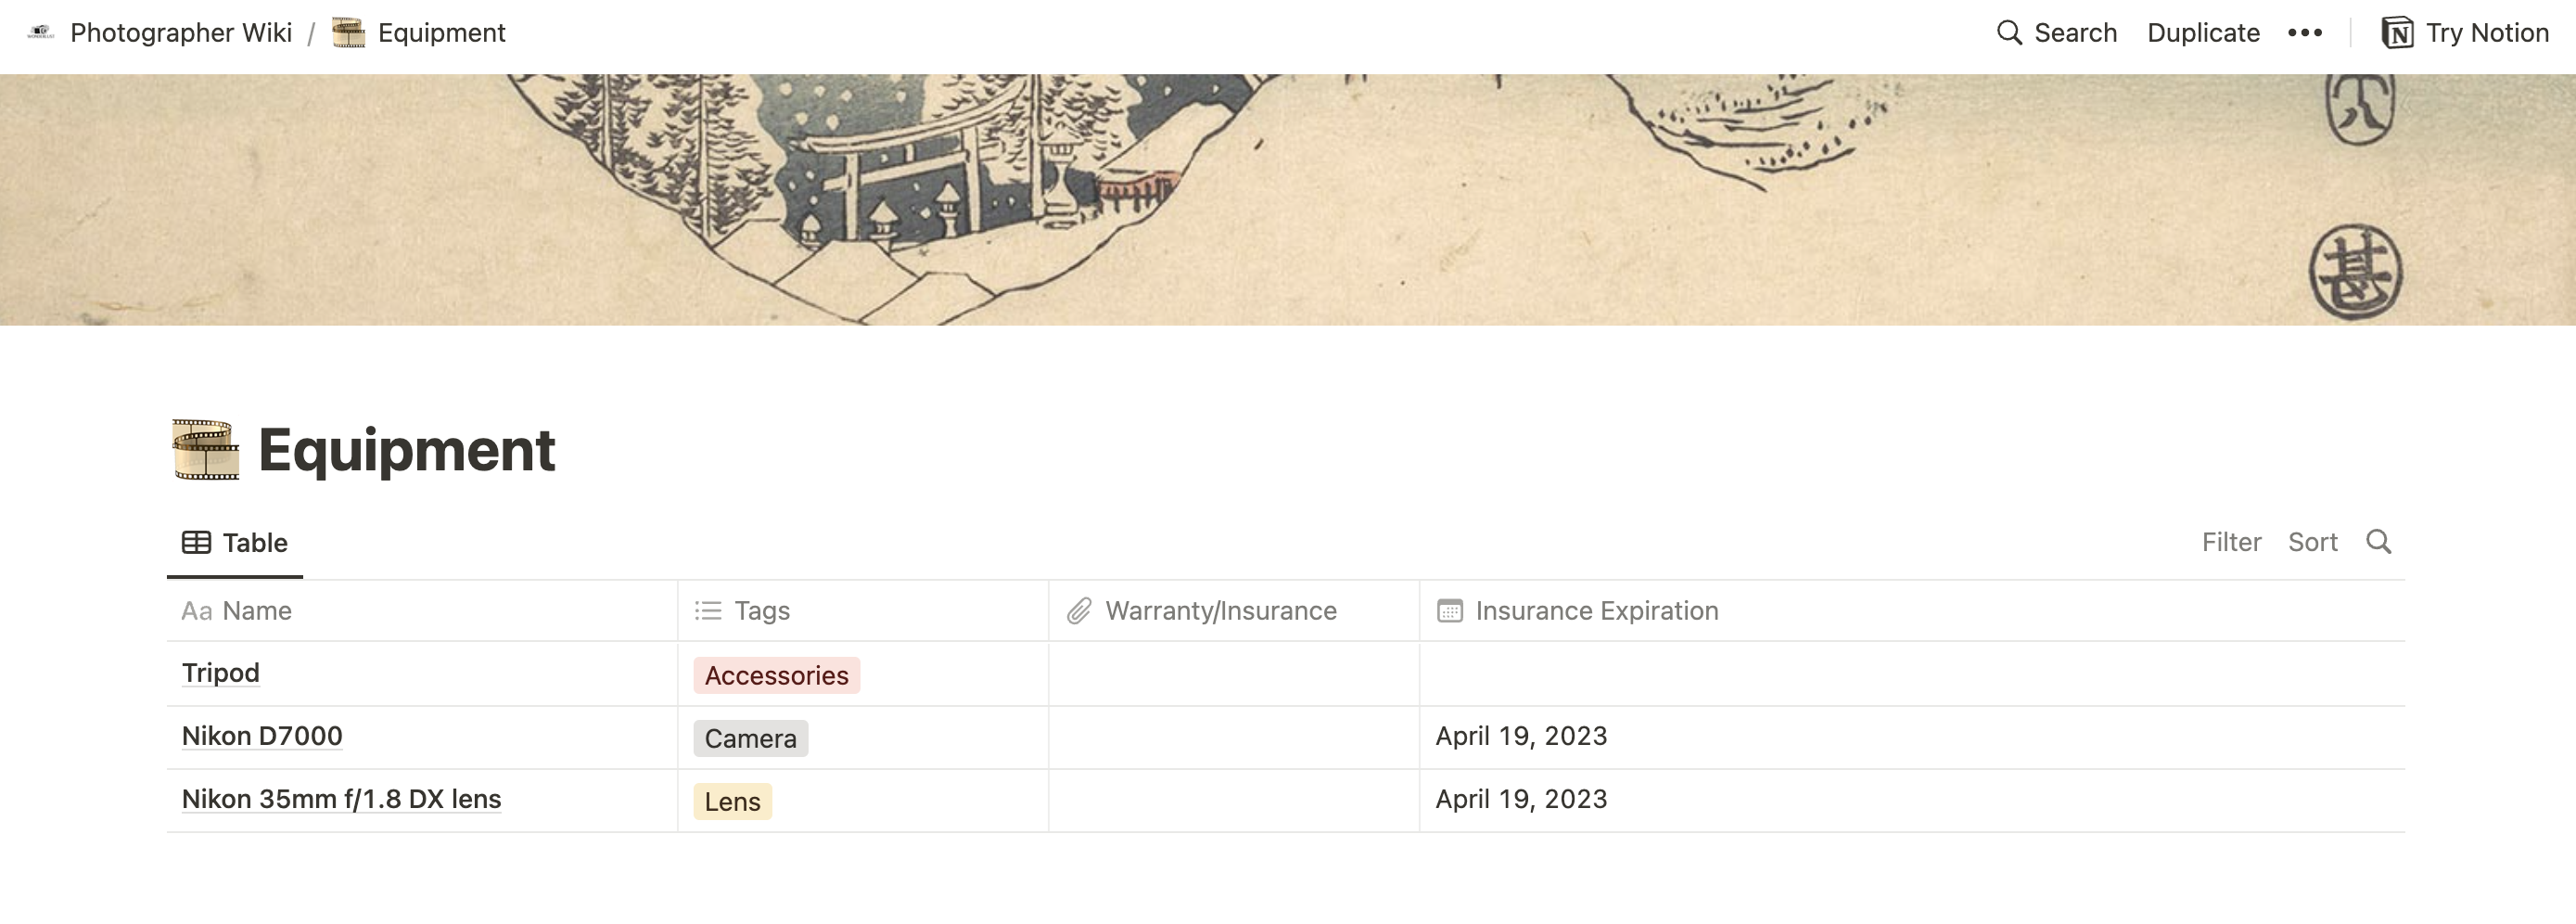
Task: Click the table grid icon on the view tab
Action: [x=196, y=542]
